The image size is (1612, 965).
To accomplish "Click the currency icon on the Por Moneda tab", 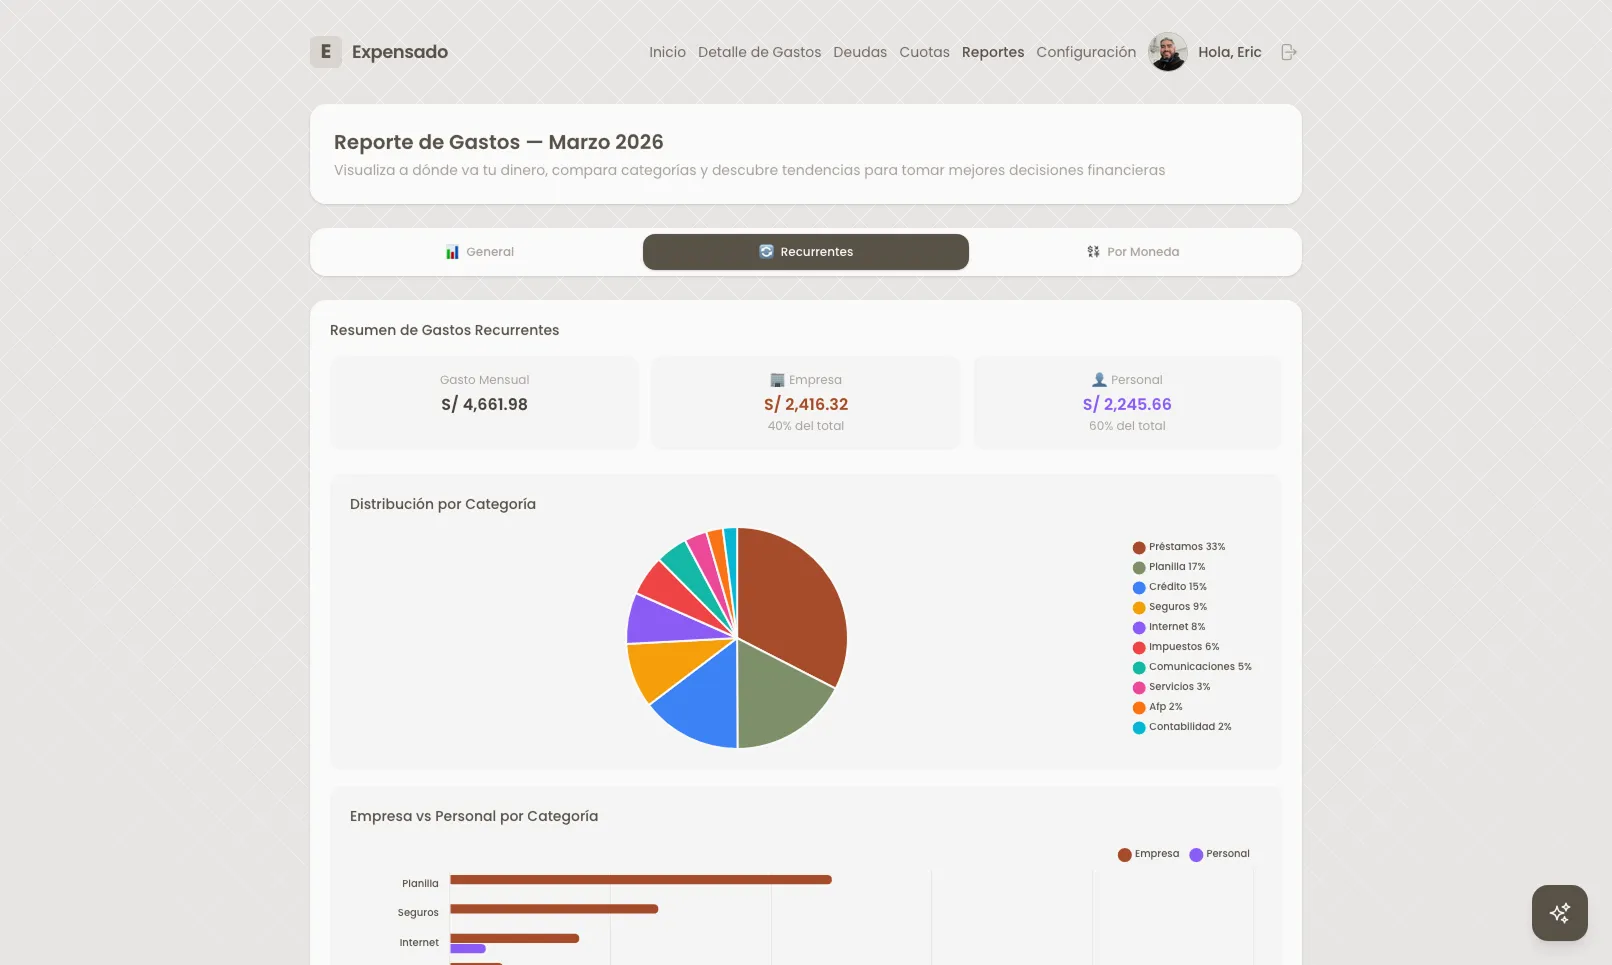I will tap(1092, 251).
